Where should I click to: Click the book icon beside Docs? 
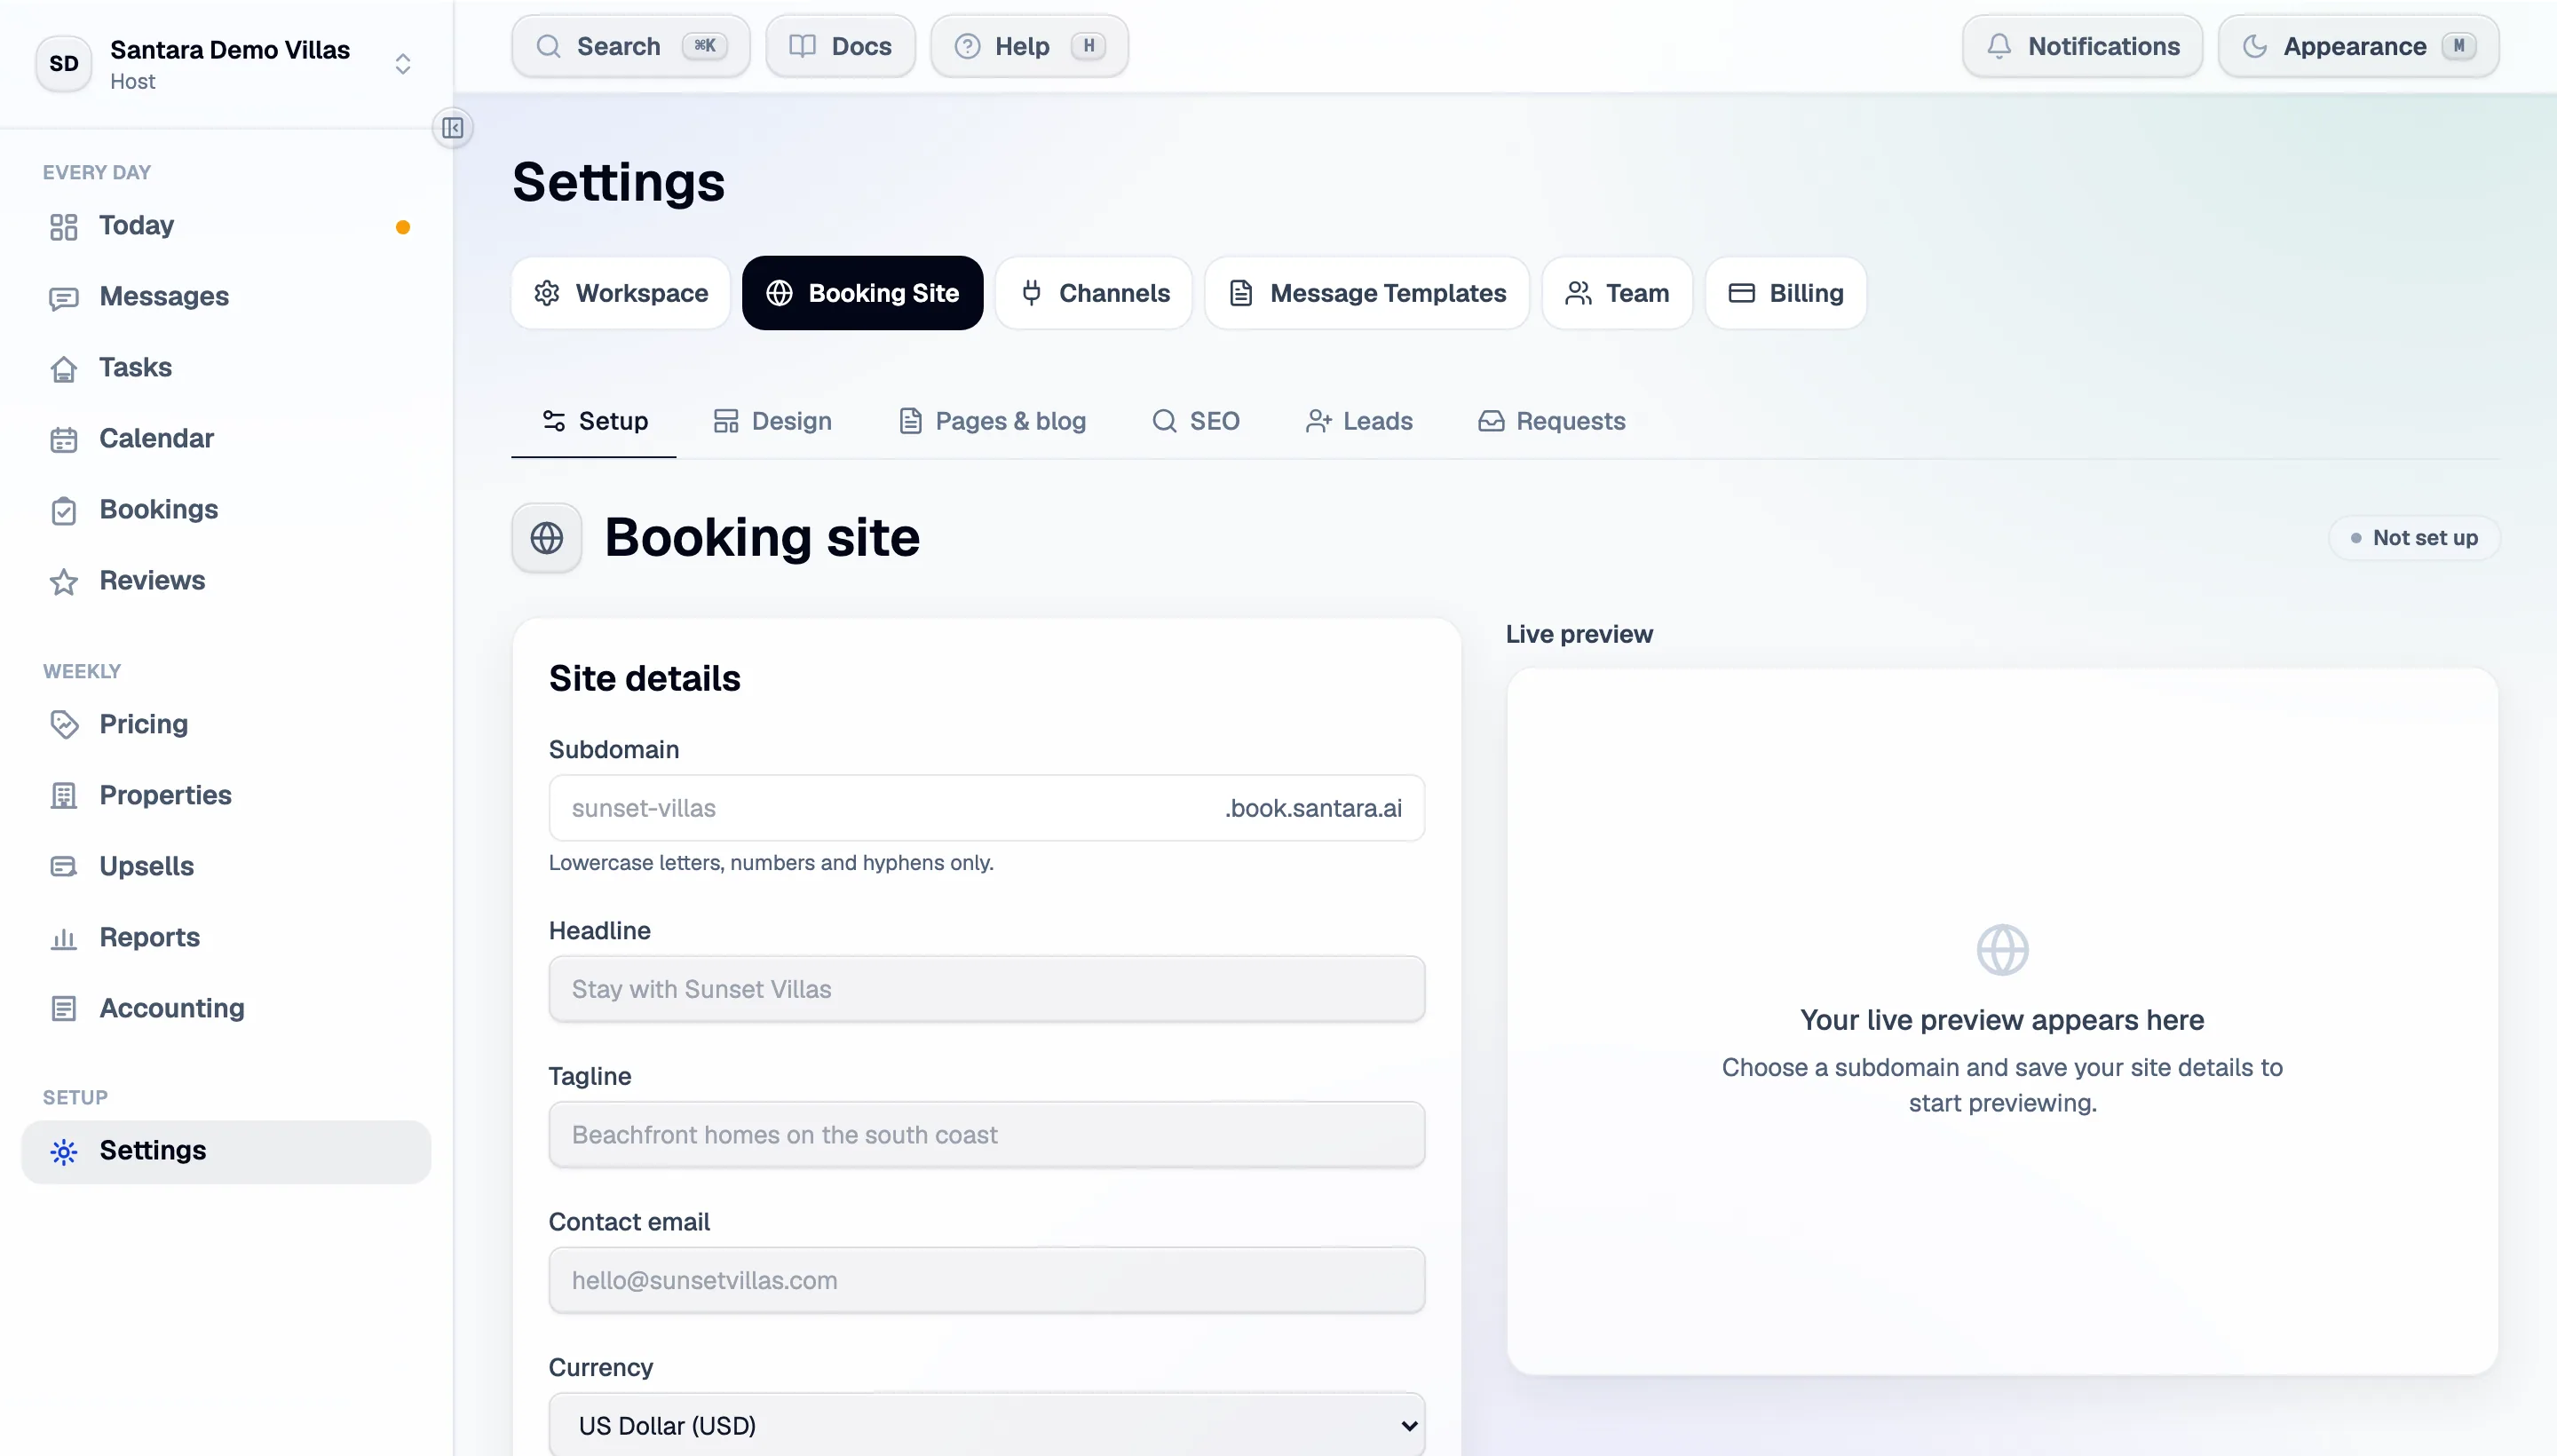click(802, 46)
